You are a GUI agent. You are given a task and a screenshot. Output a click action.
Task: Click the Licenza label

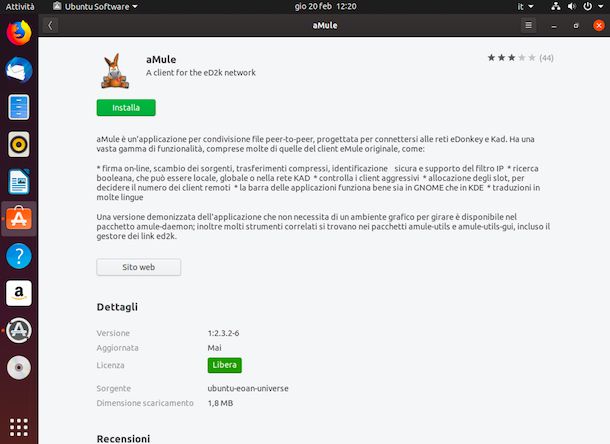(110, 365)
